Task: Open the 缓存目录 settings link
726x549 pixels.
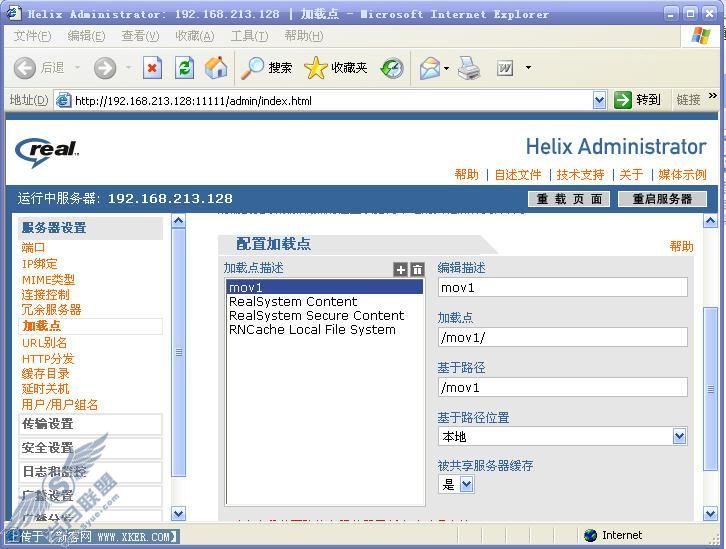Action: 45,374
